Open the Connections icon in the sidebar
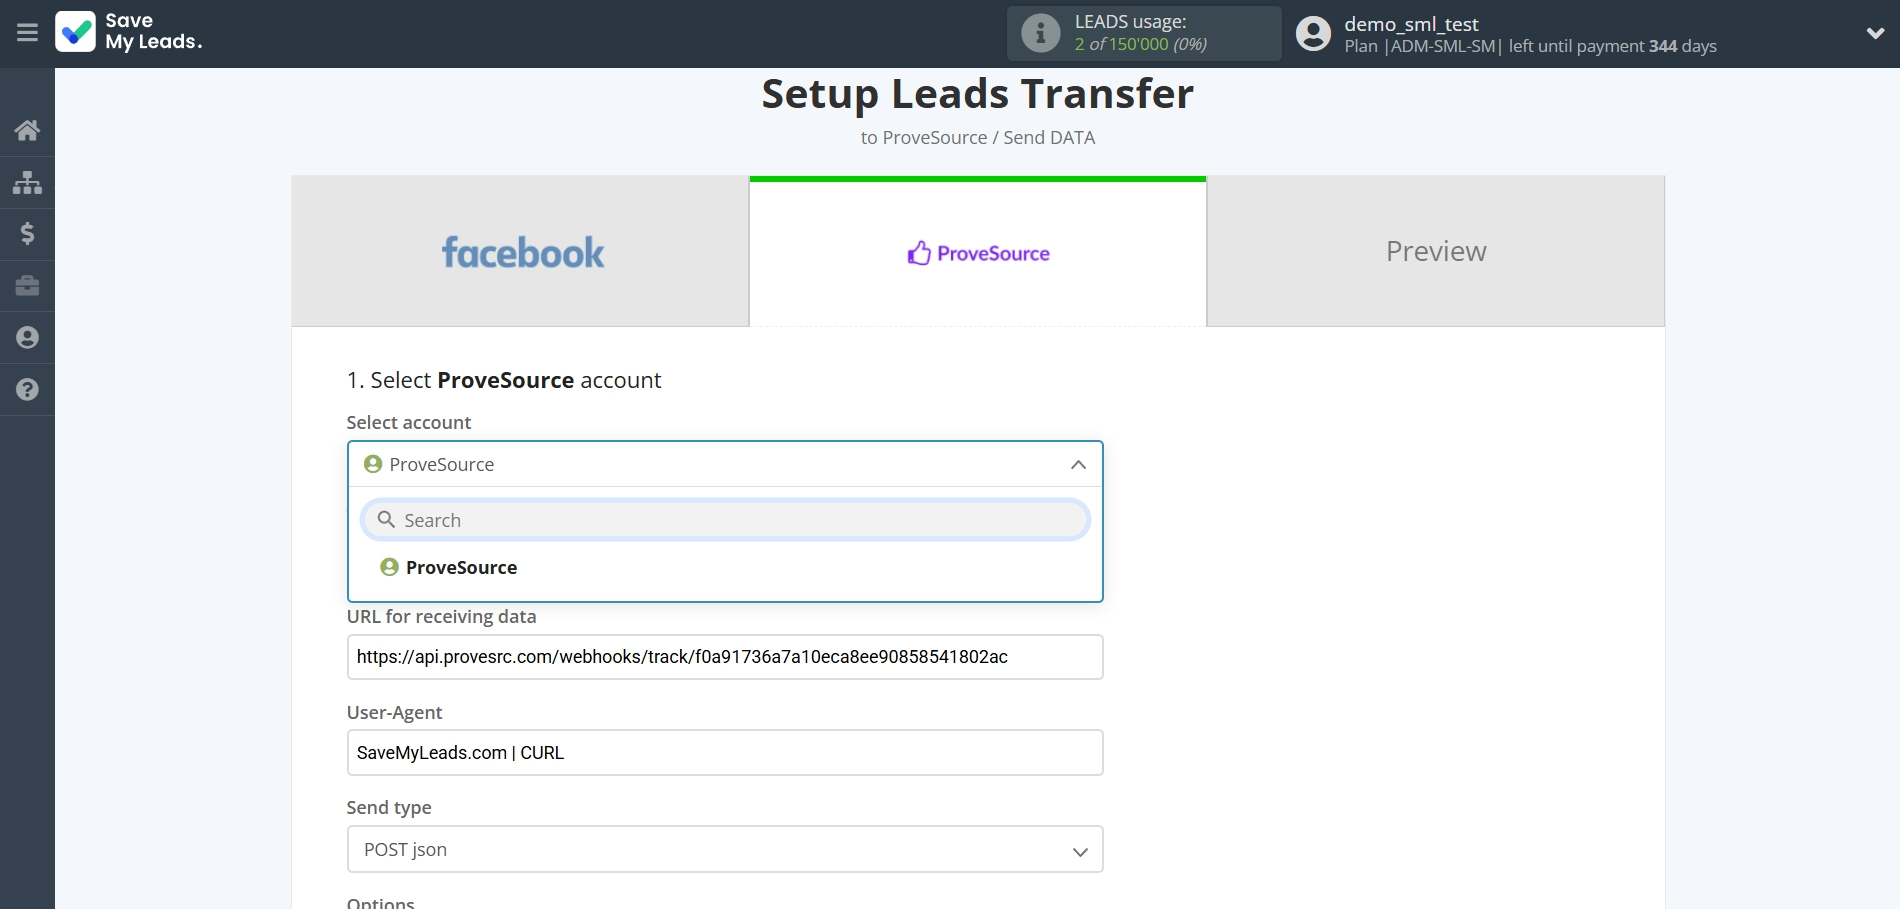 (x=27, y=183)
